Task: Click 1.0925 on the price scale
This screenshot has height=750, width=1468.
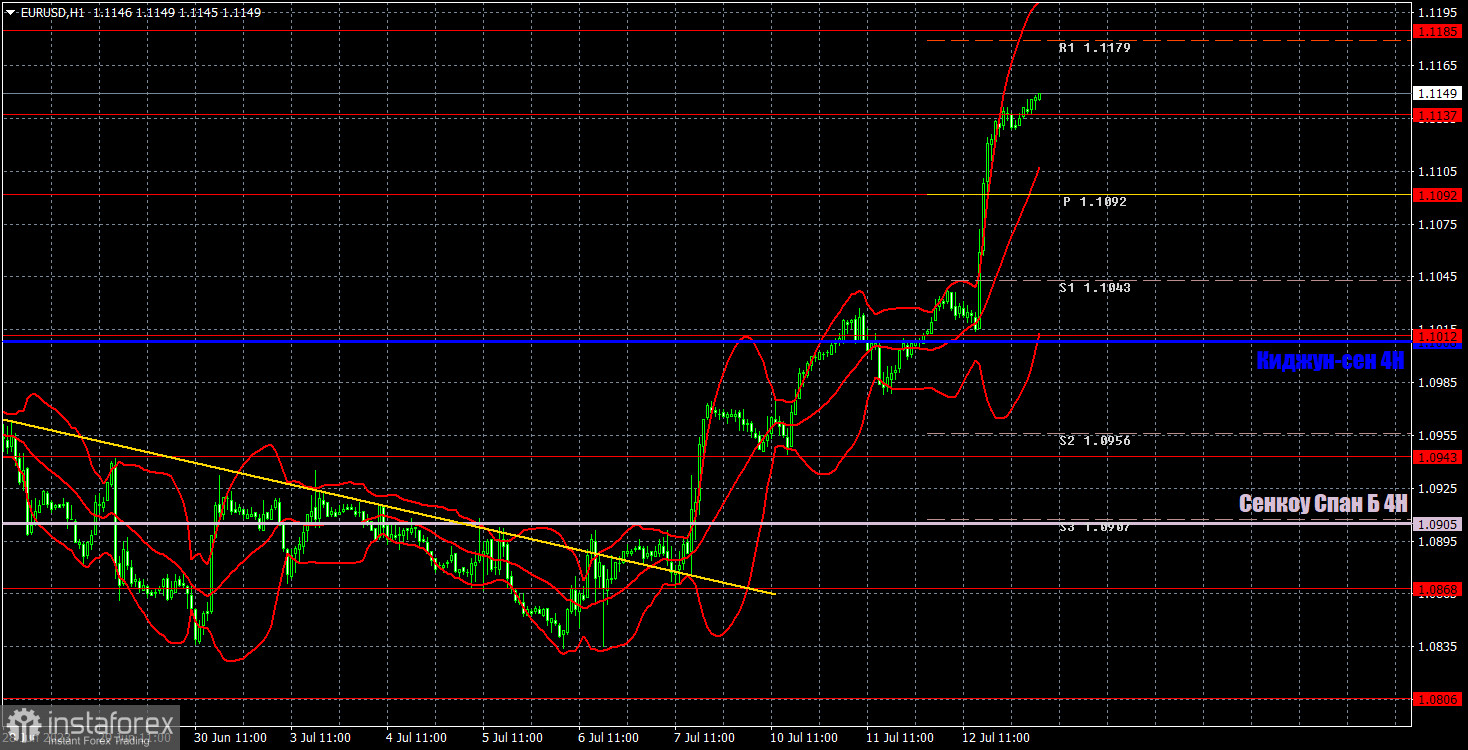Action: pyautogui.click(x=1438, y=489)
